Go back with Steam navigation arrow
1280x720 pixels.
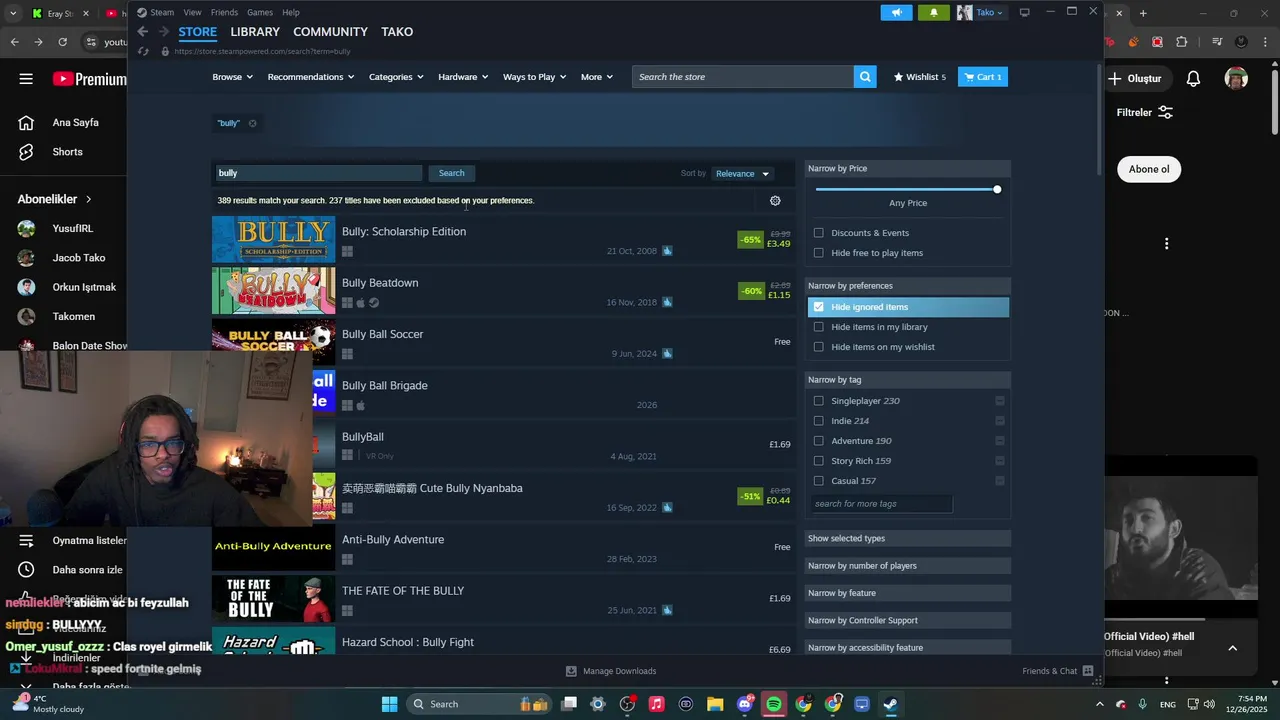click(x=143, y=32)
